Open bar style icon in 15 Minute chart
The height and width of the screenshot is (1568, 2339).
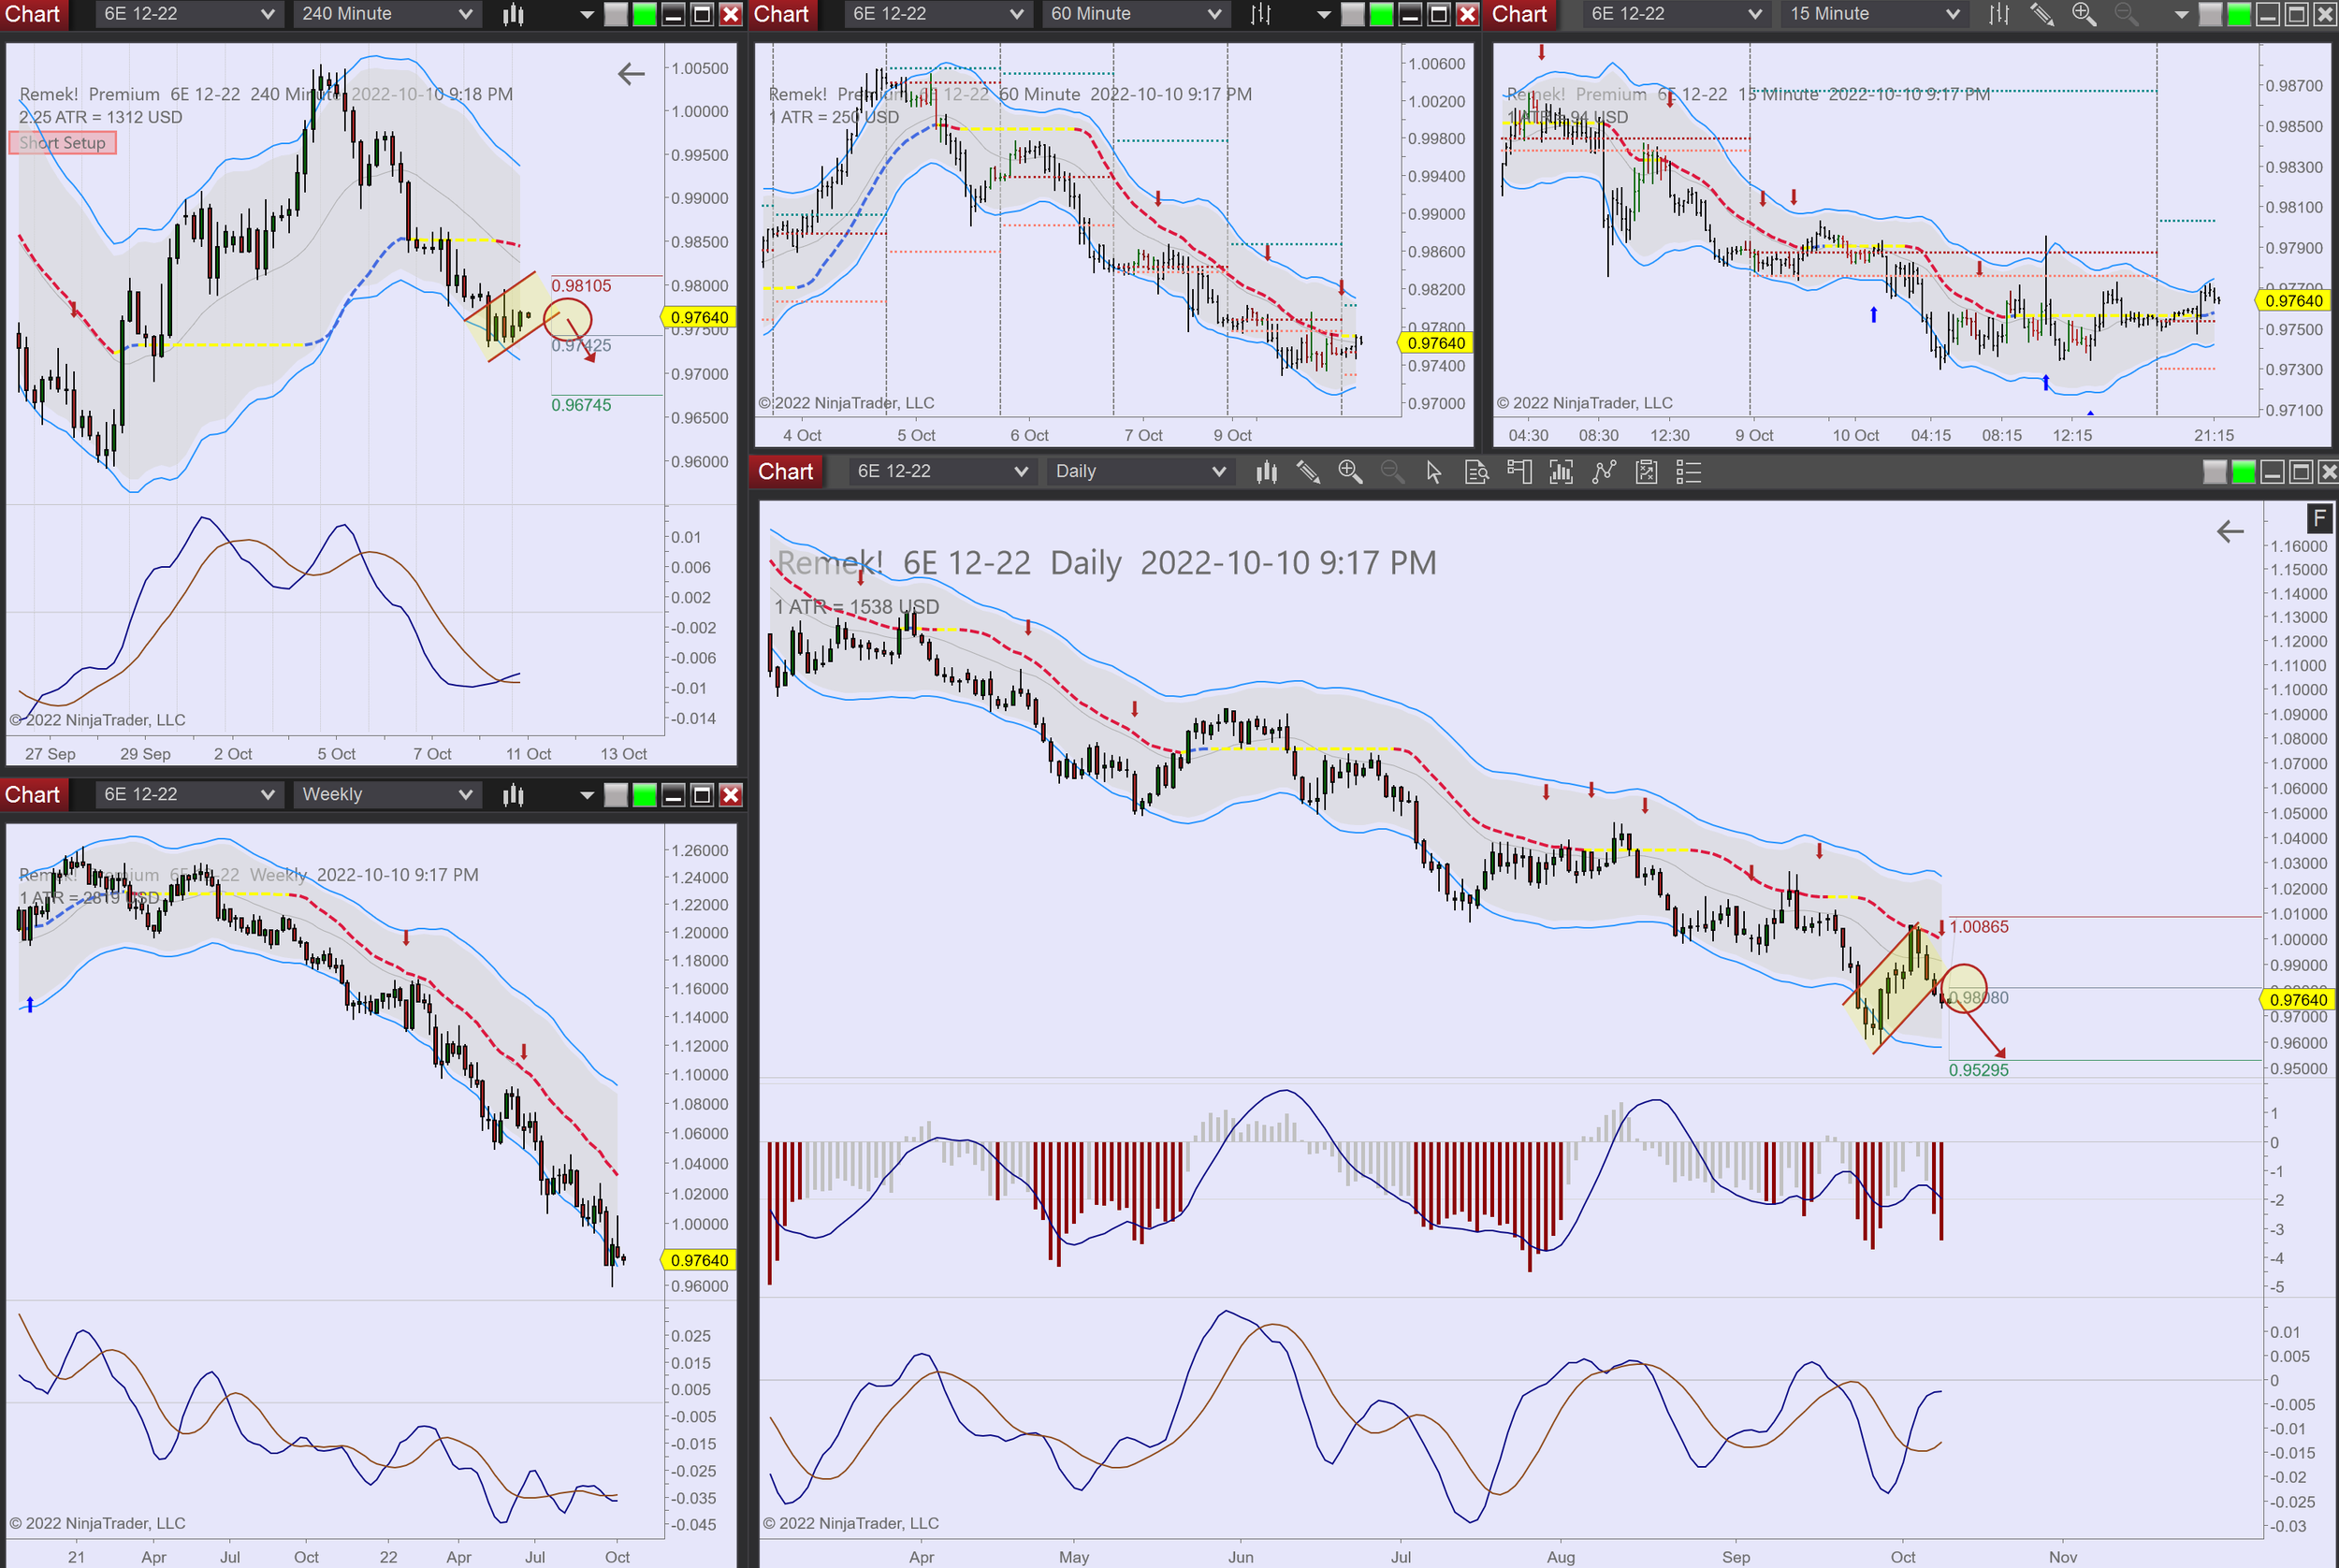click(1998, 14)
